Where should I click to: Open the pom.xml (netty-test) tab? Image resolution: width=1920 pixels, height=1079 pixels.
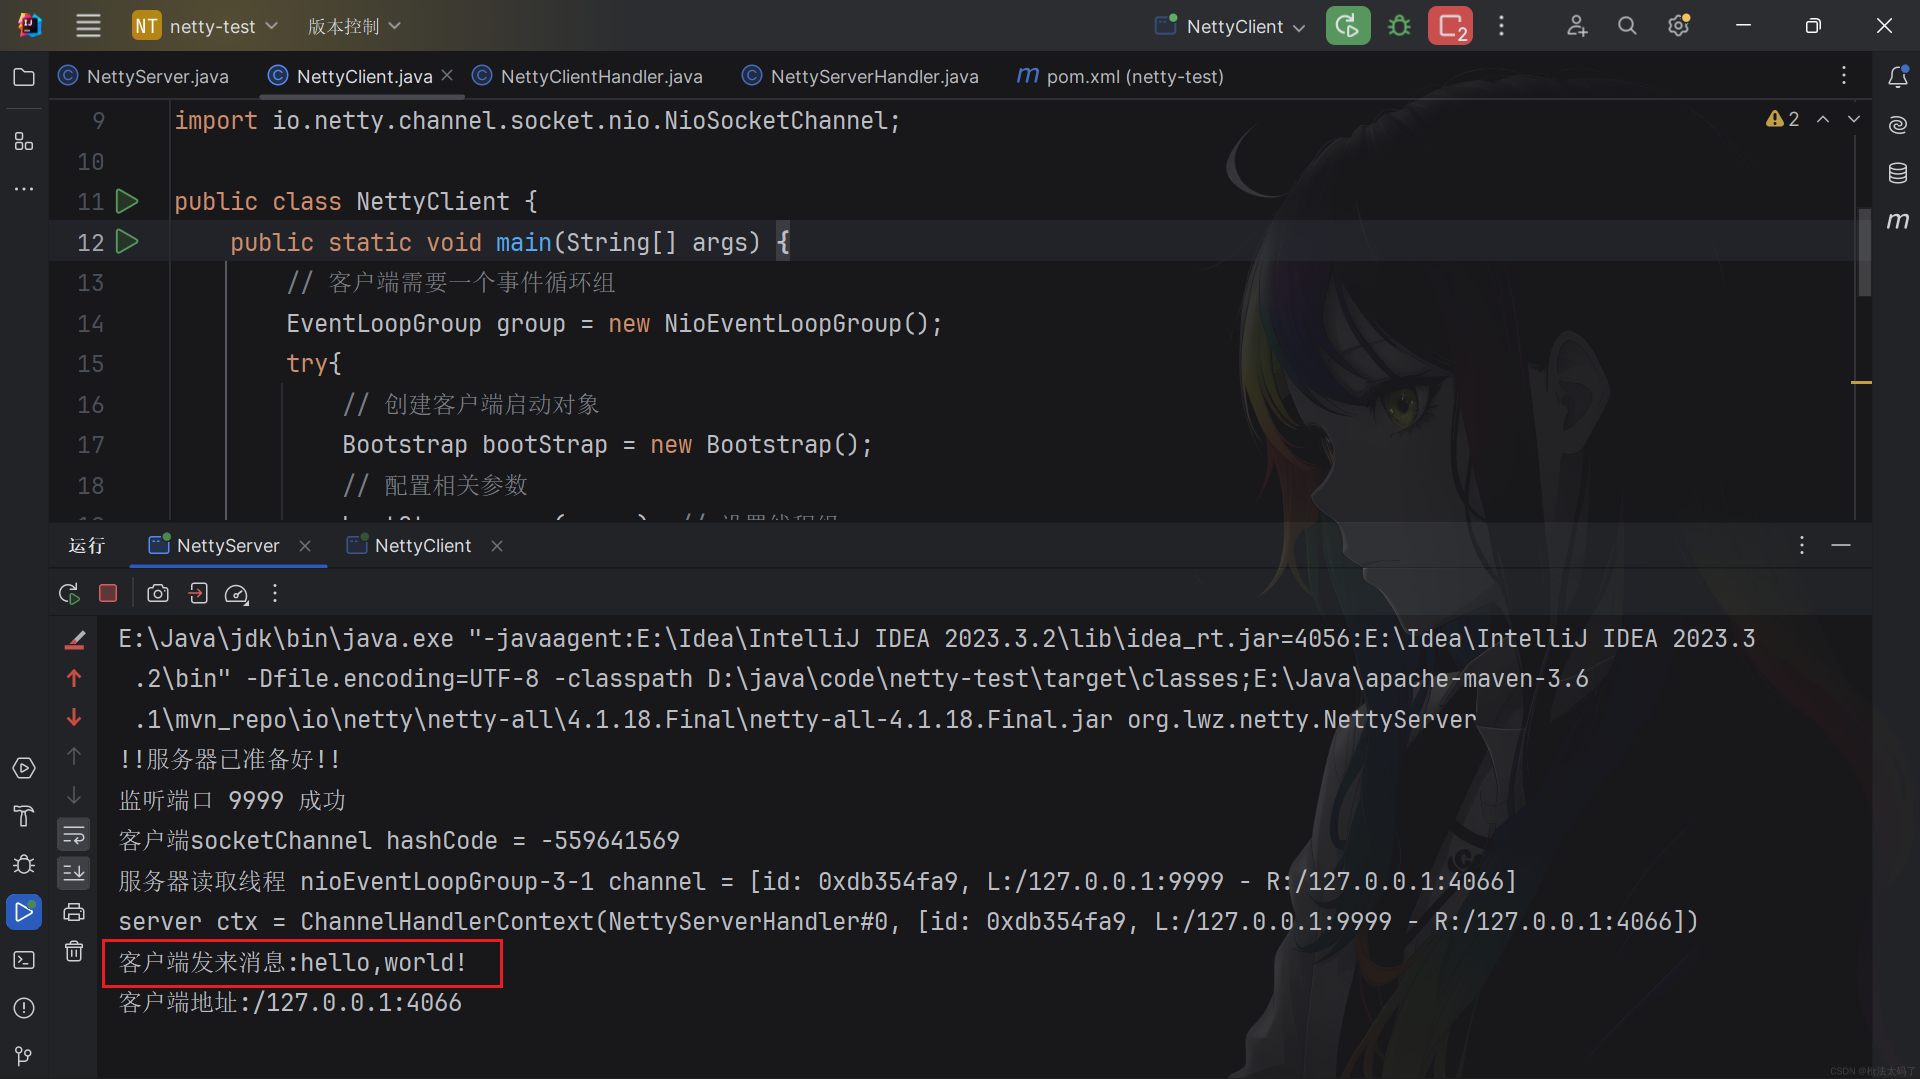pos(1120,76)
